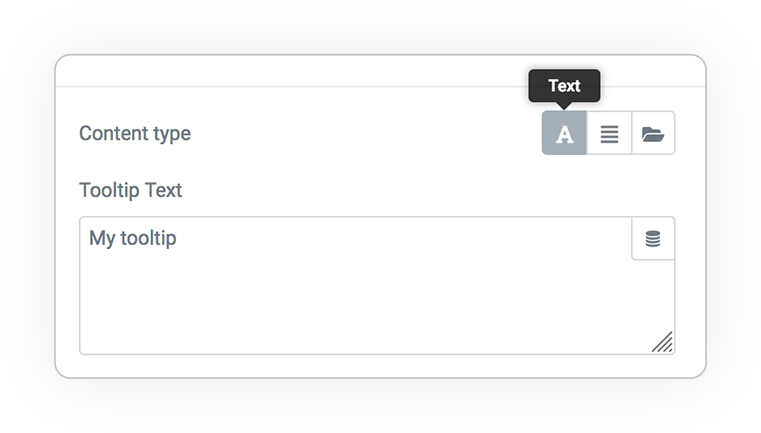This screenshot has width=761, height=433.
Task: Activate the middle button in the Content type group
Action: pos(609,133)
